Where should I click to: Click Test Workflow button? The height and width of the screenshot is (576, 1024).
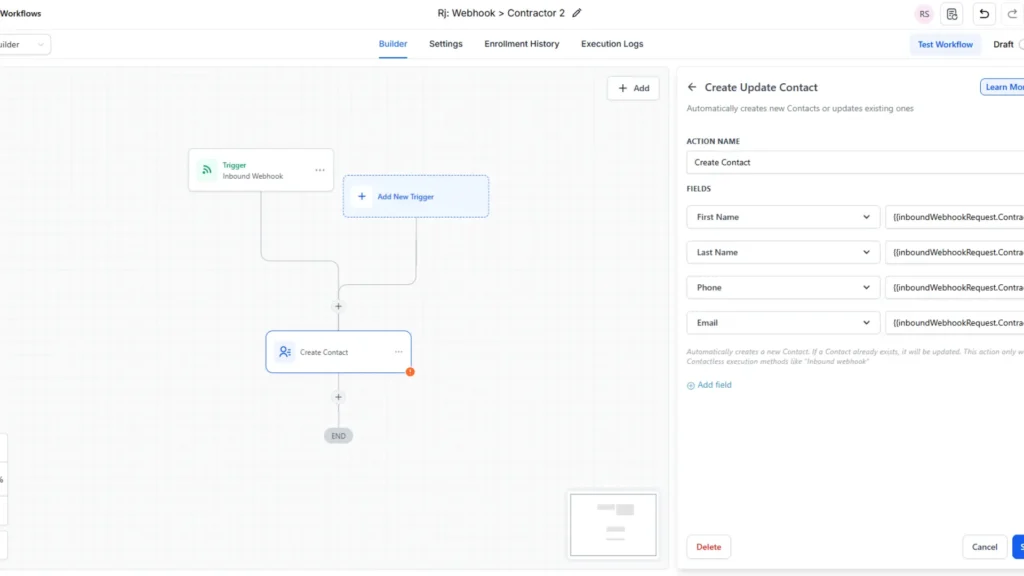coord(945,44)
